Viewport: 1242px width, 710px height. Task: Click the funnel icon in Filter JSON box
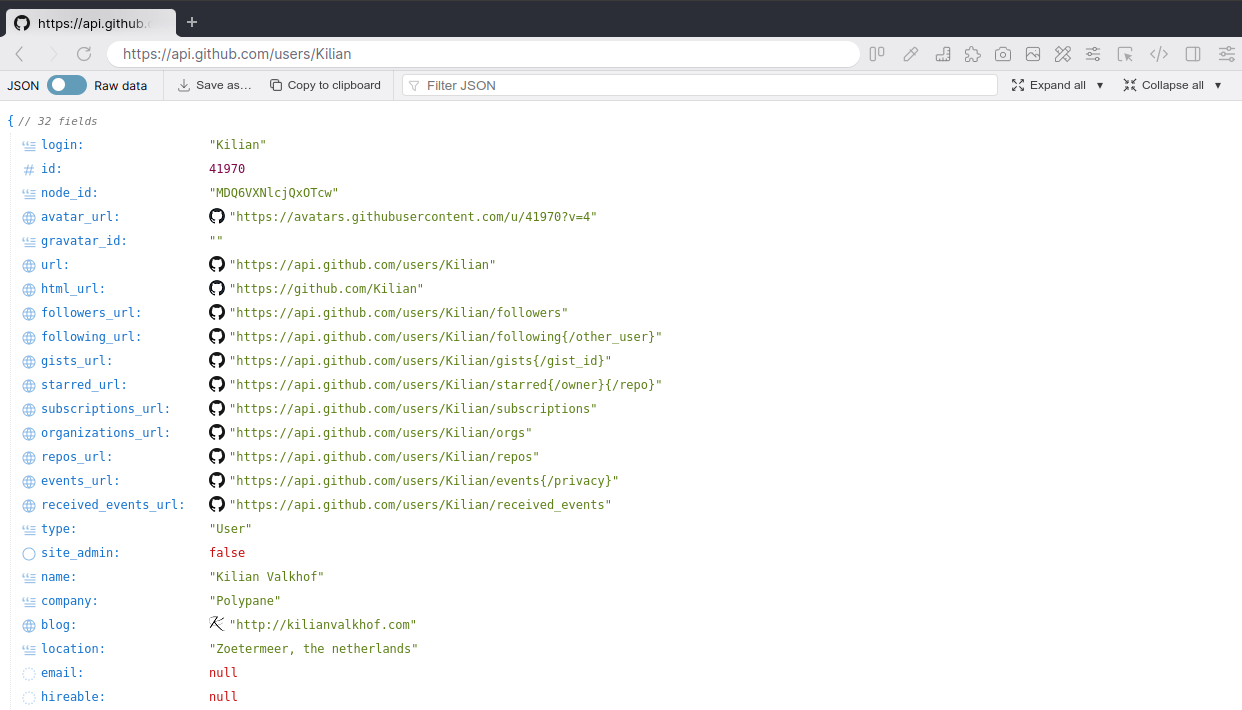point(414,86)
